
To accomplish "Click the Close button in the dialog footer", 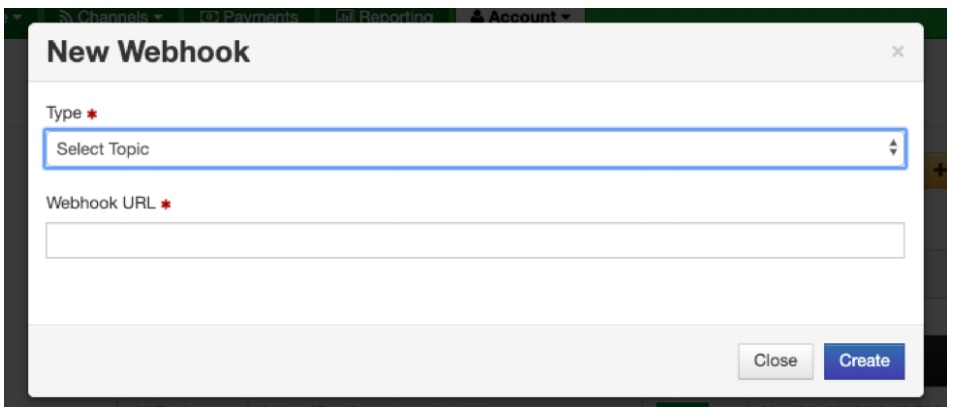I will click(775, 361).
